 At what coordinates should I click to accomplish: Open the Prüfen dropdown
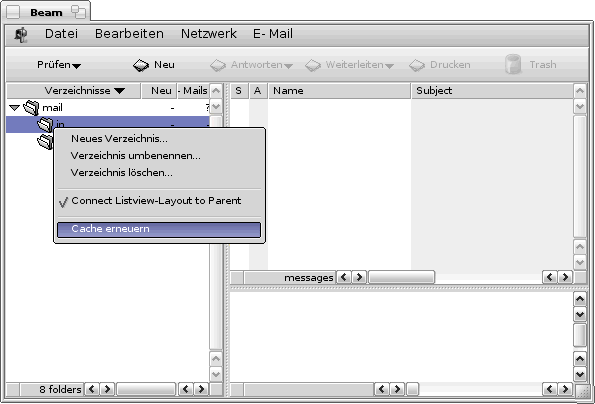coord(59,65)
